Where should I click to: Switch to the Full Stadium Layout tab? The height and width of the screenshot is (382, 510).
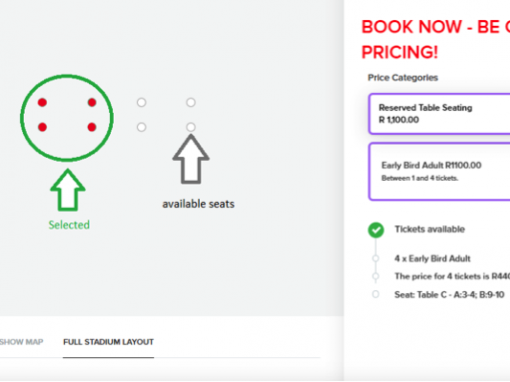point(108,342)
